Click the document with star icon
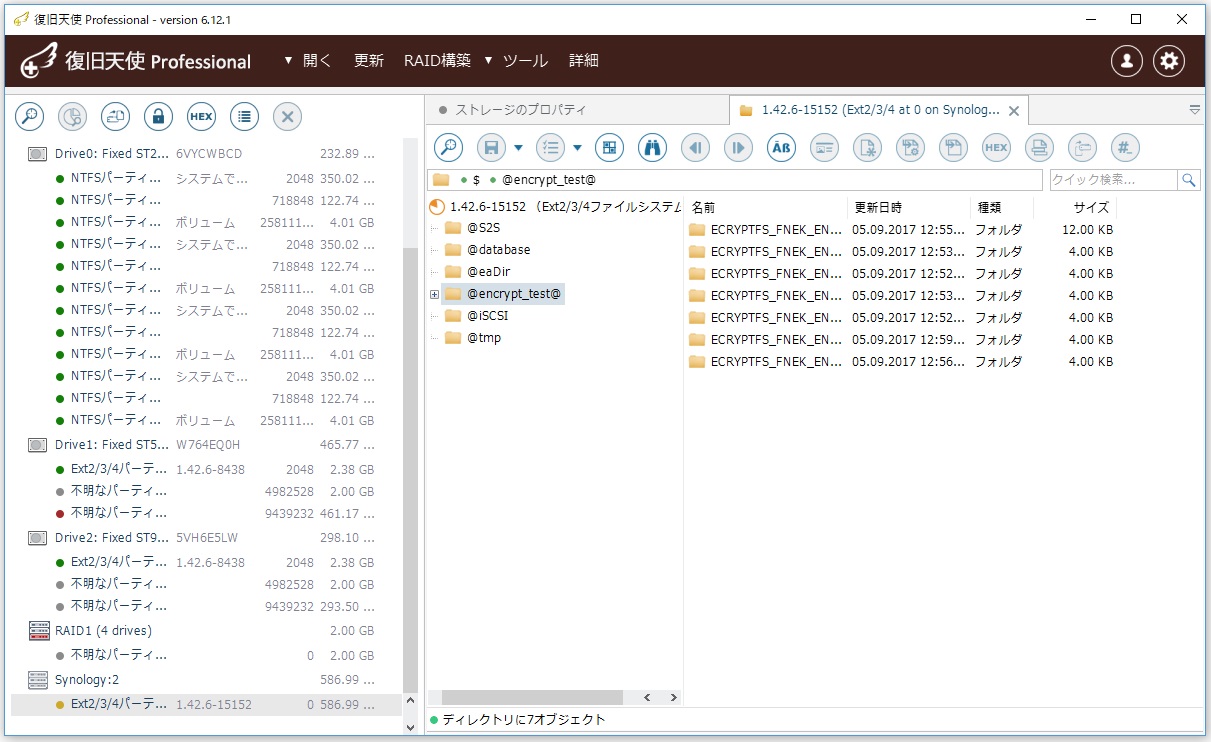This screenshot has height=742, width=1211. tap(867, 148)
